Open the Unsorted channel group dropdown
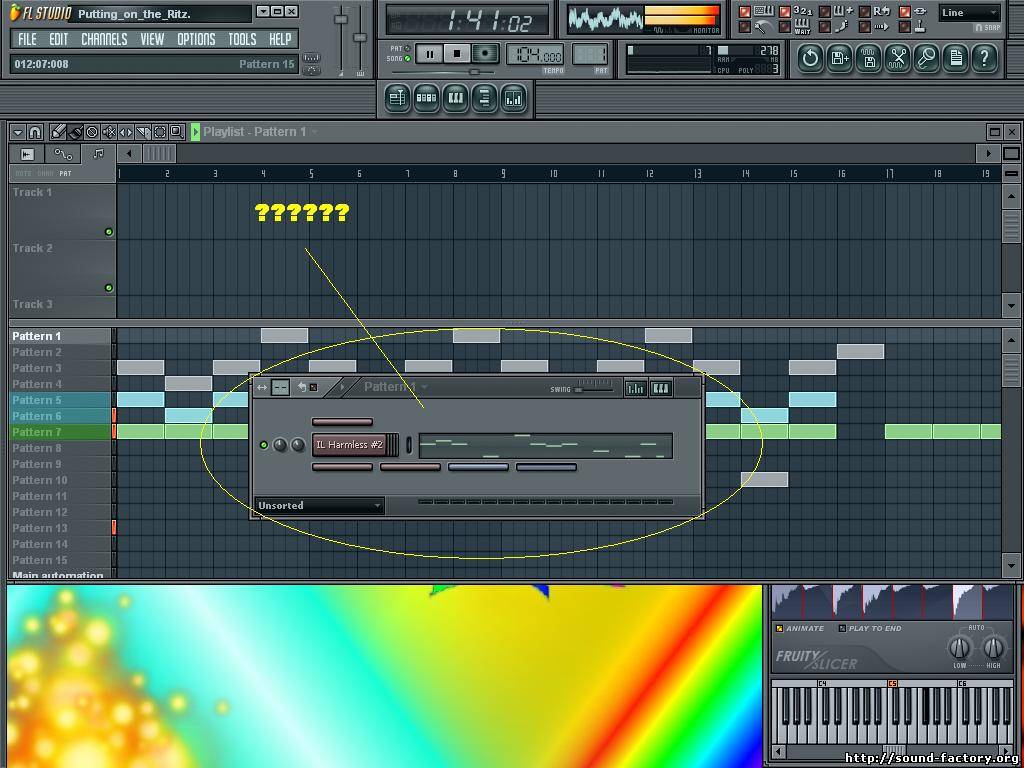This screenshot has height=768, width=1024. pyautogui.click(x=319, y=505)
